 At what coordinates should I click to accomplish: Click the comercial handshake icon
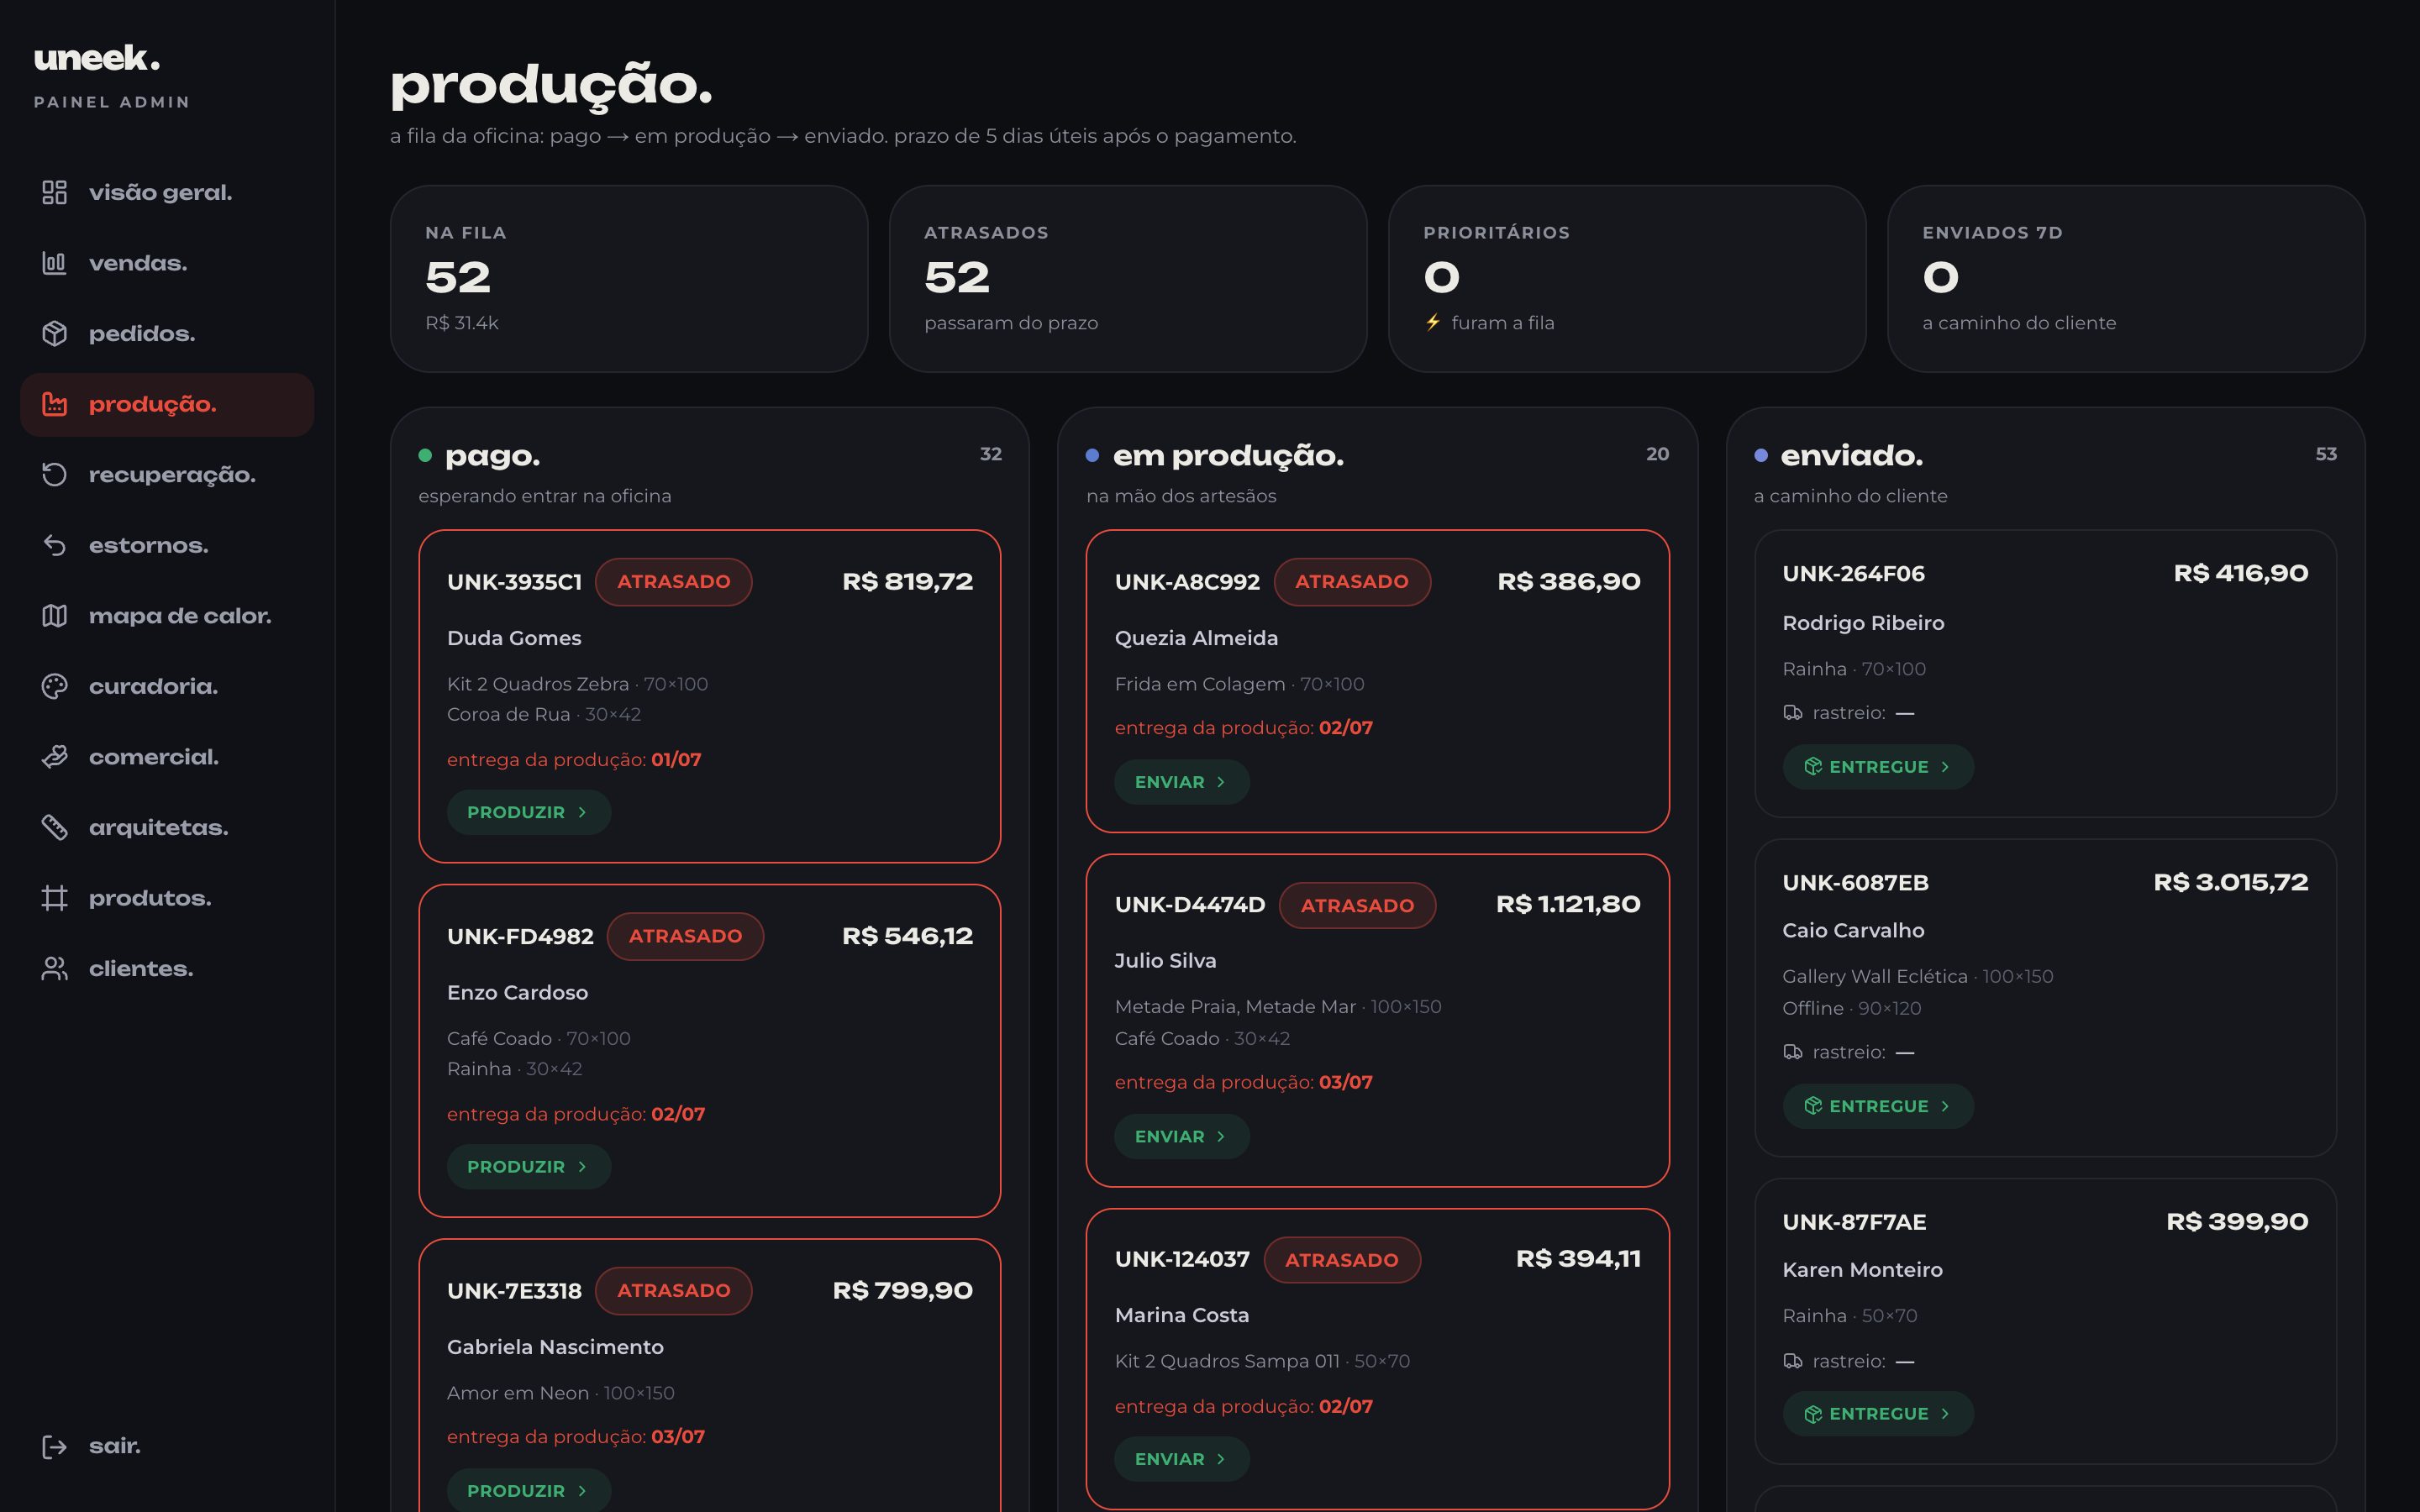[54, 757]
